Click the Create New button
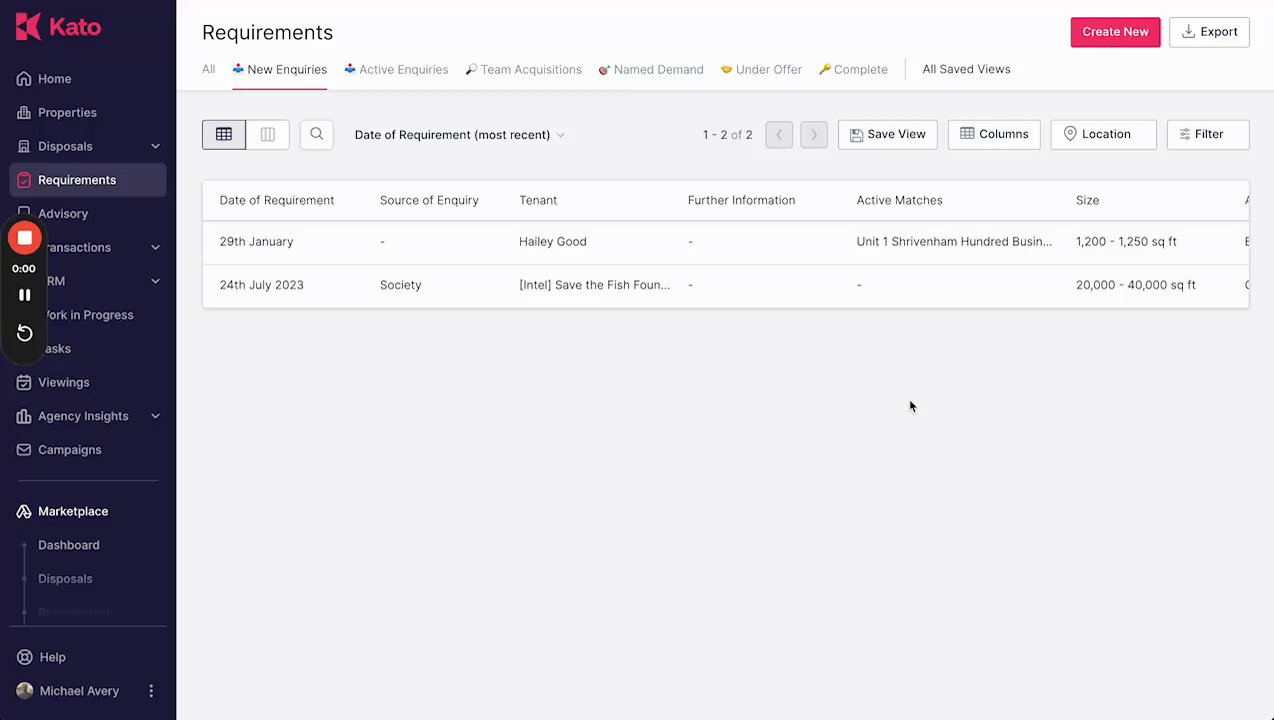The image size is (1274, 720). coord(1115,32)
